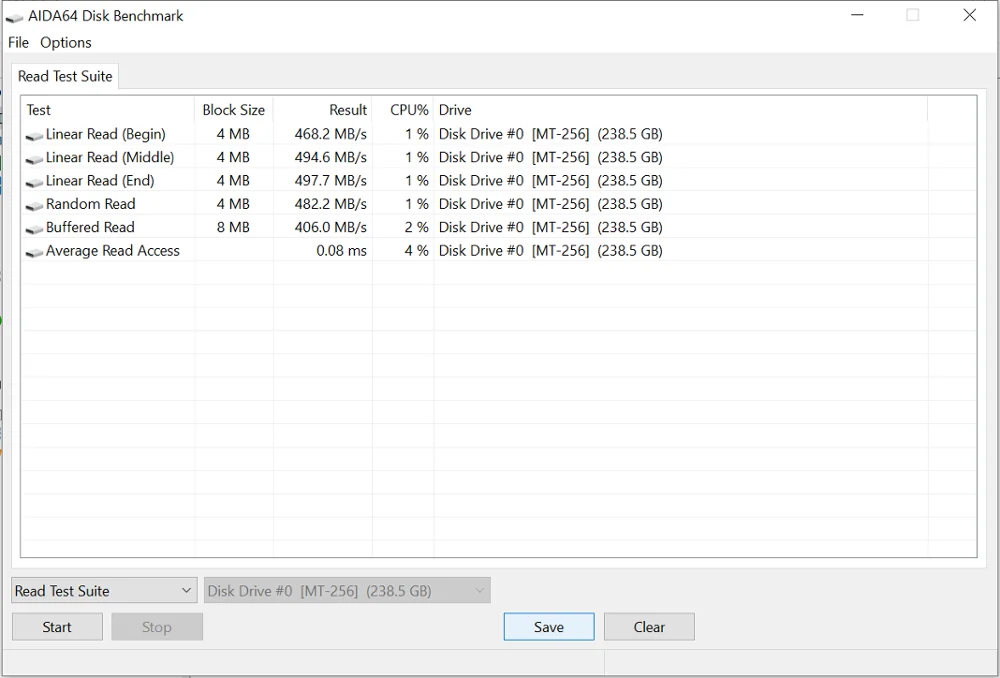
Task: Click the 406.0 MB/s result value
Action: point(330,227)
